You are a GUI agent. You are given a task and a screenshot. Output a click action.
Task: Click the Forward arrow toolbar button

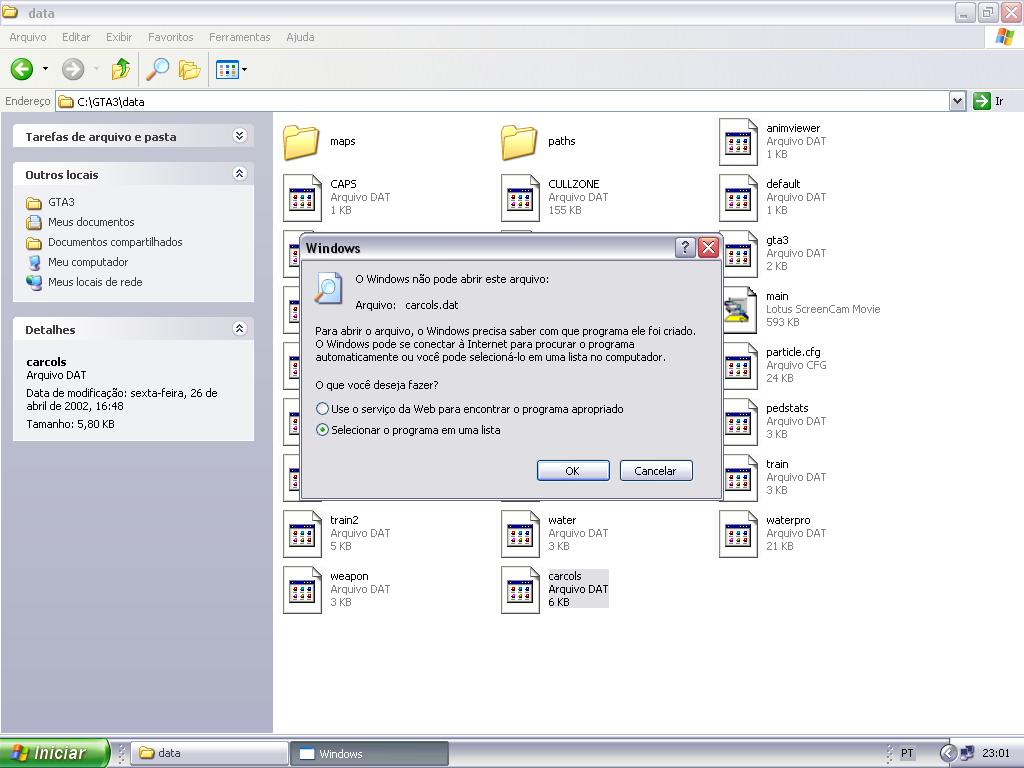(x=72, y=69)
